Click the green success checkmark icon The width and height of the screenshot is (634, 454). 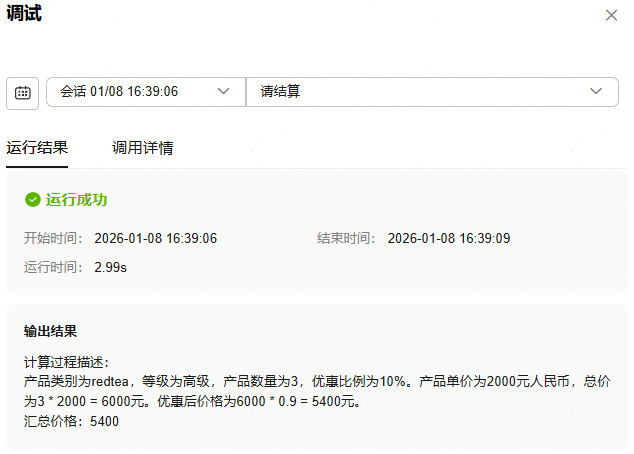pos(33,200)
